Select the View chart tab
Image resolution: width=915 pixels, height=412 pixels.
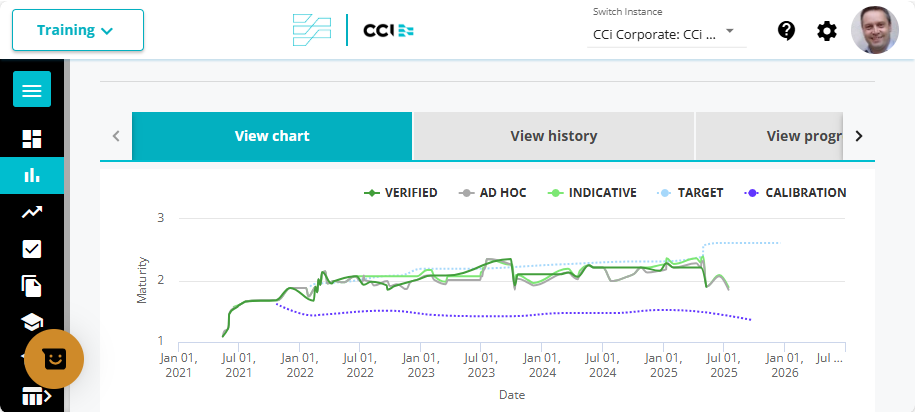pos(272,136)
